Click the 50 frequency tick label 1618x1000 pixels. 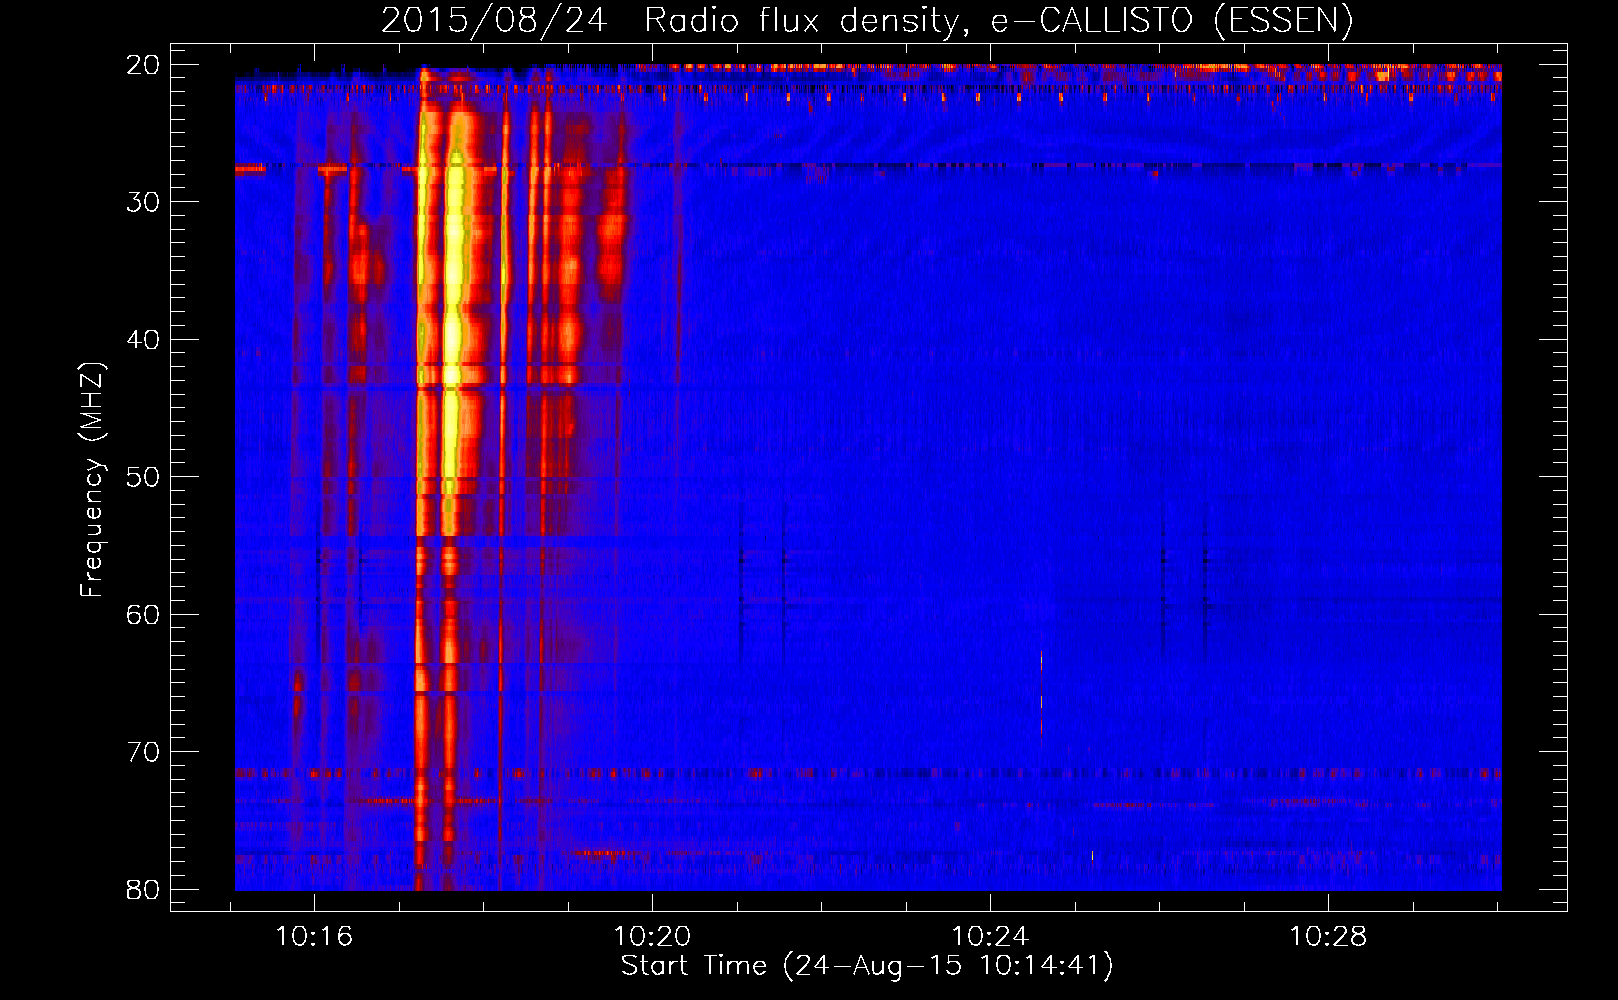[x=143, y=477]
